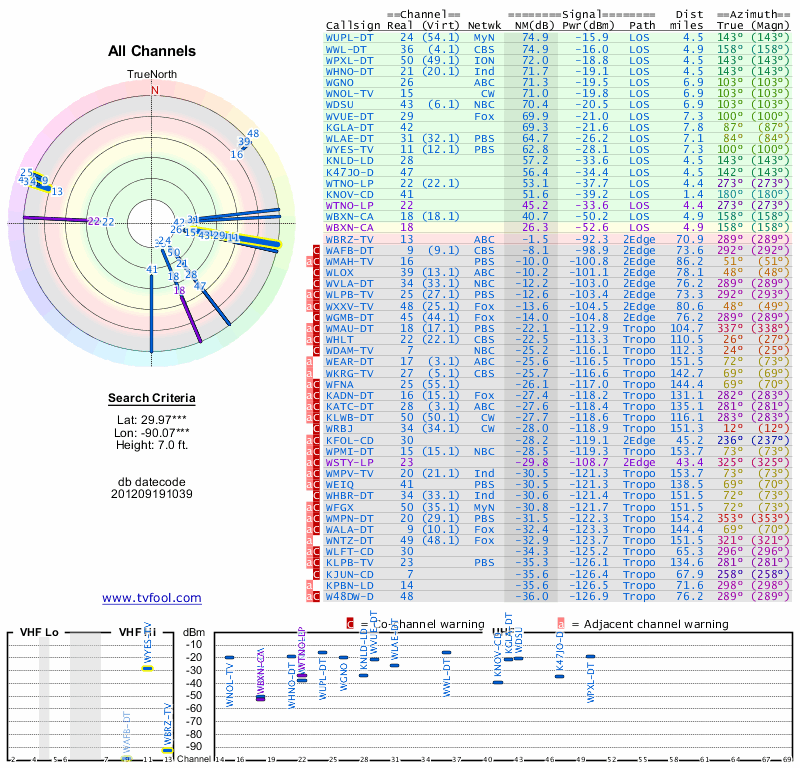Click the channel 47 label on the radar plot
This screenshot has height=768, width=800.
coord(199,286)
